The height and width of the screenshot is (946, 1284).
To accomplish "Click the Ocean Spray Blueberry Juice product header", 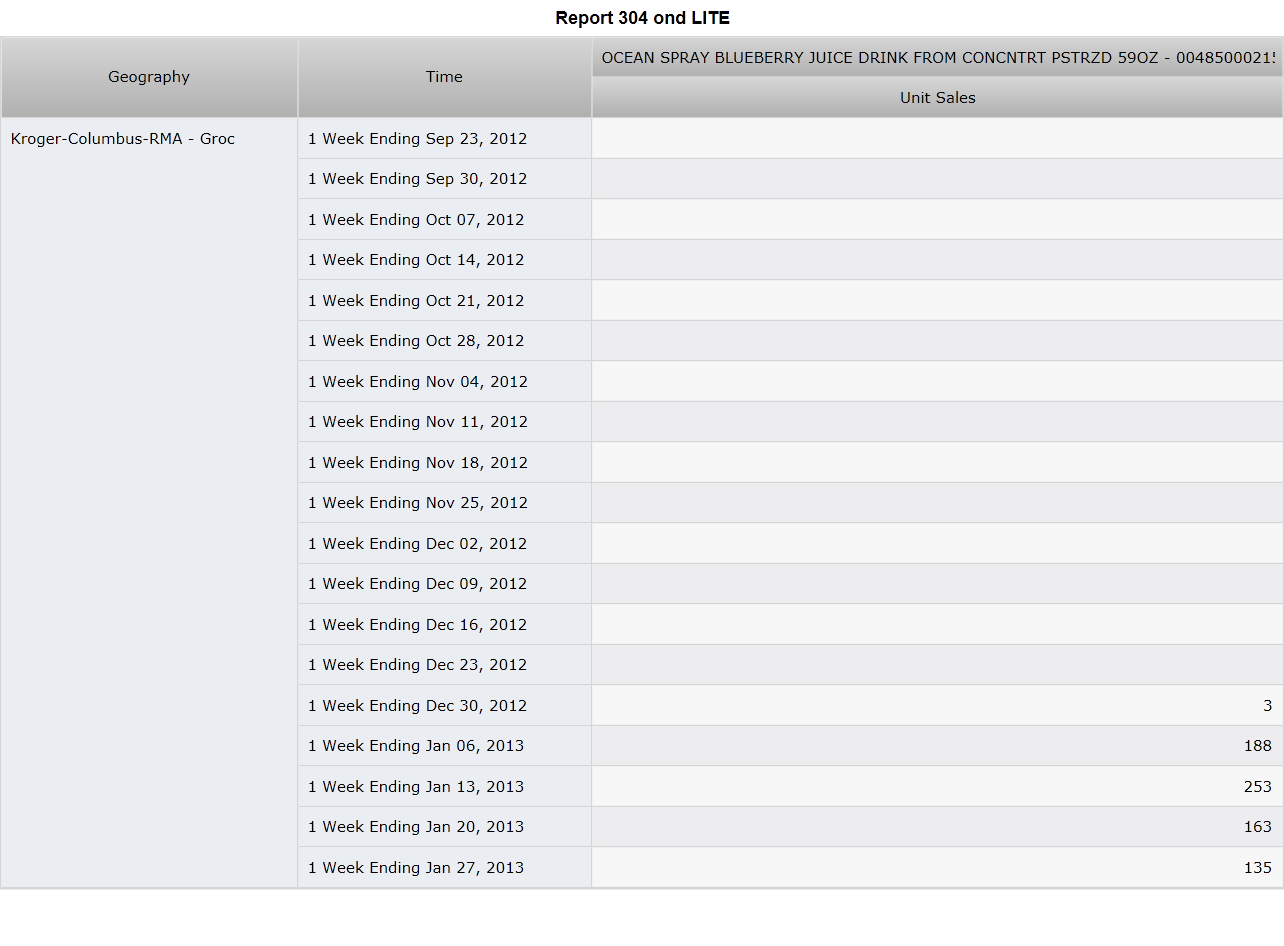I will click(x=937, y=58).
